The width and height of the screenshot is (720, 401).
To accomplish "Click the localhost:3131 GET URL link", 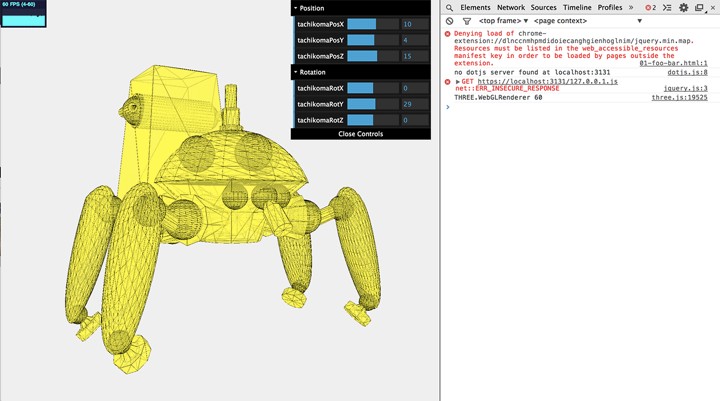I will click(547, 81).
